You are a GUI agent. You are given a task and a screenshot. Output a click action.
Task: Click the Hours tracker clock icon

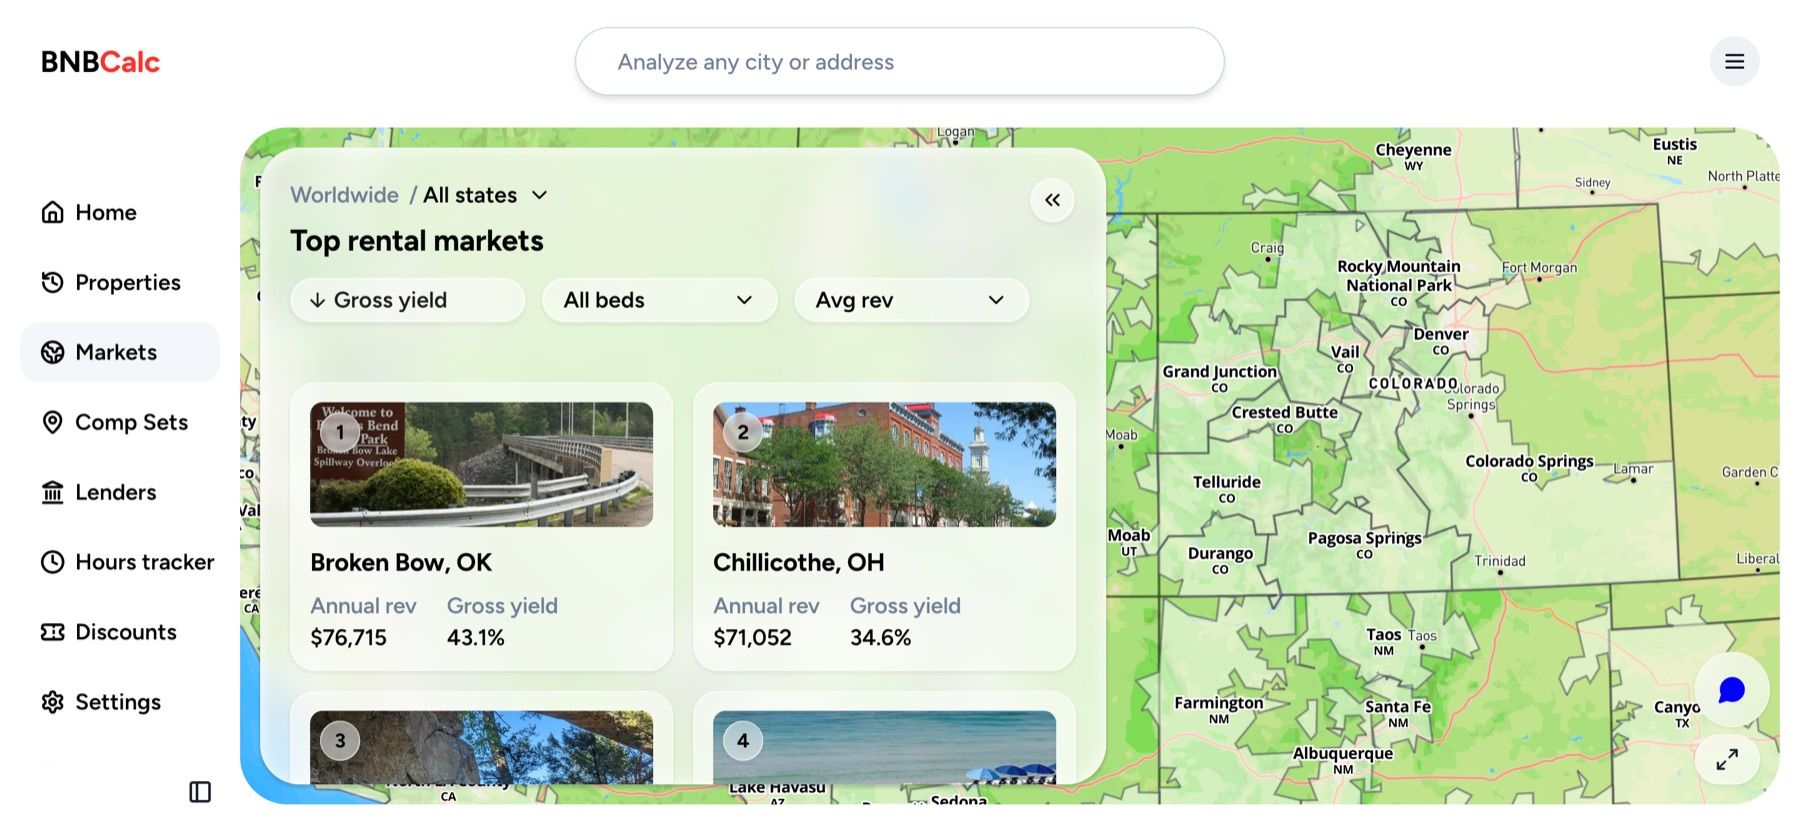pos(53,562)
